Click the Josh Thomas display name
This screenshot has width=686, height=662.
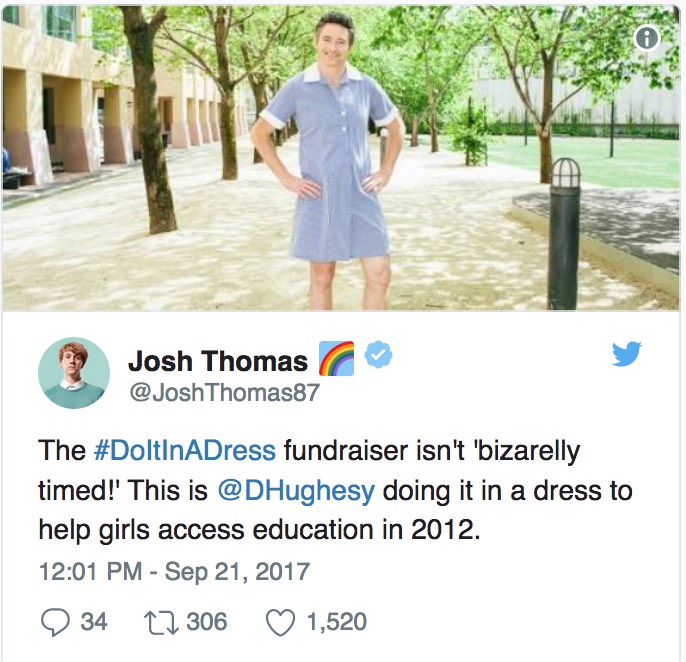[218, 361]
